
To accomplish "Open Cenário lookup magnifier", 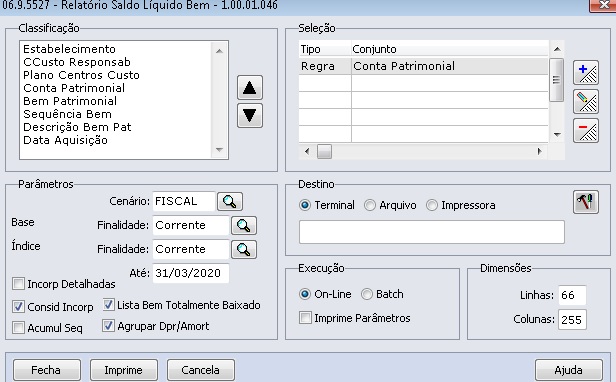I will click(230, 201).
